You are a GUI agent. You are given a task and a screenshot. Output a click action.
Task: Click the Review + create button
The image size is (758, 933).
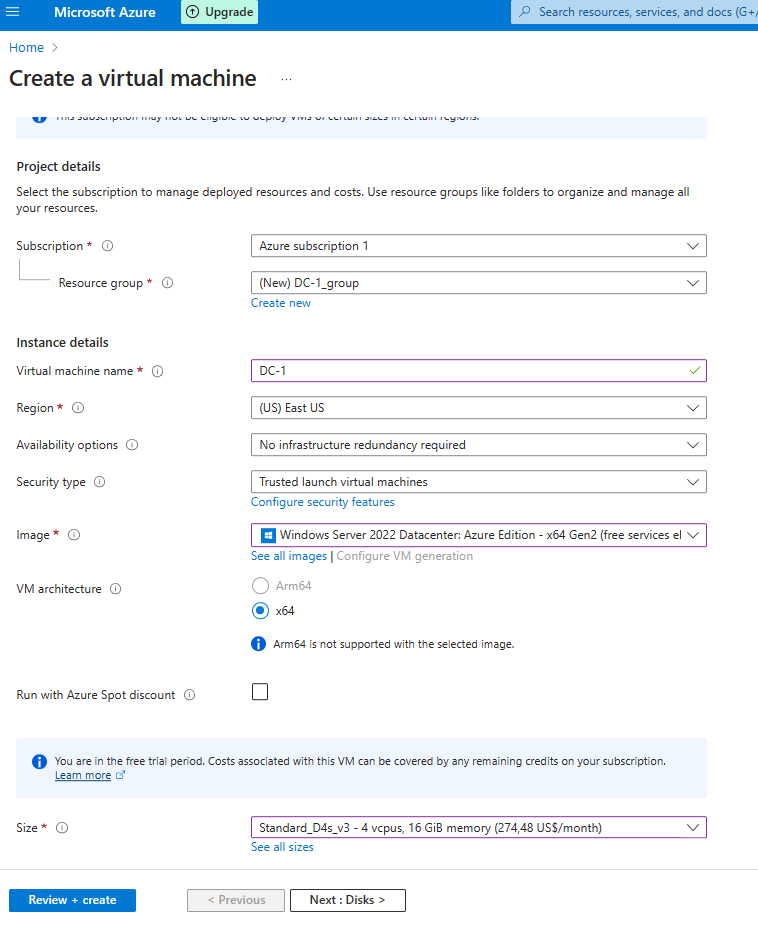[72, 900]
